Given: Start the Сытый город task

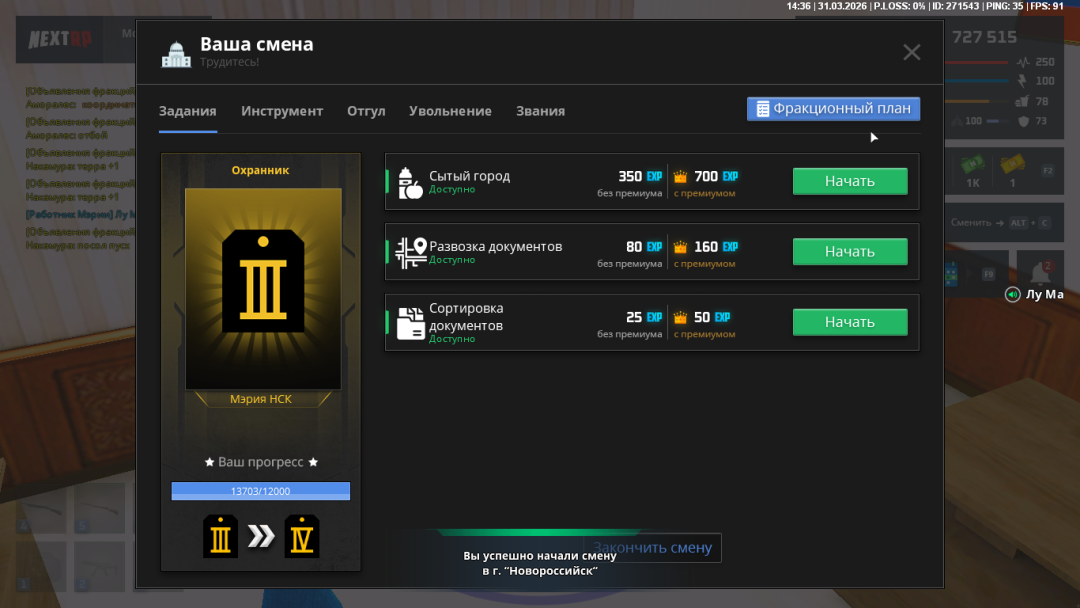Looking at the screenshot, I should click(x=849, y=181).
